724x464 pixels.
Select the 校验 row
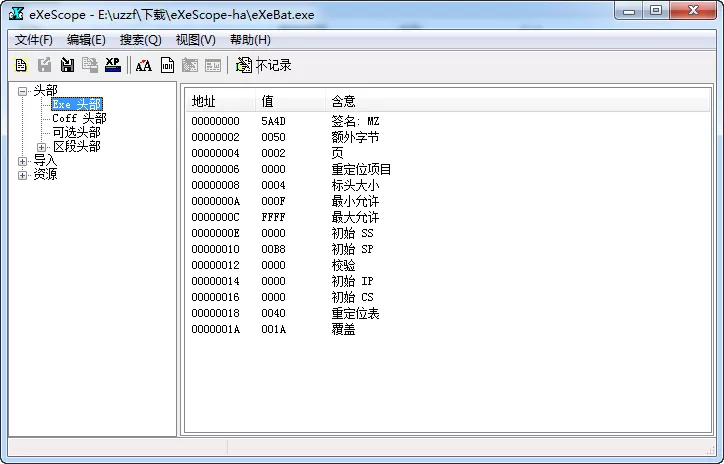tap(447, 265)
